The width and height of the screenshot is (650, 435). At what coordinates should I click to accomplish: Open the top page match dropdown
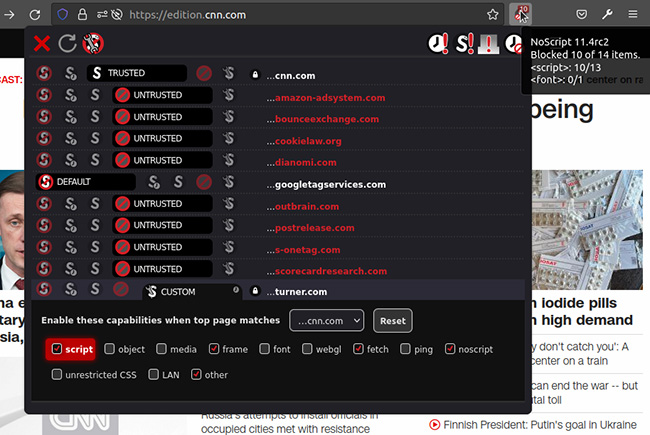point(327,321)
